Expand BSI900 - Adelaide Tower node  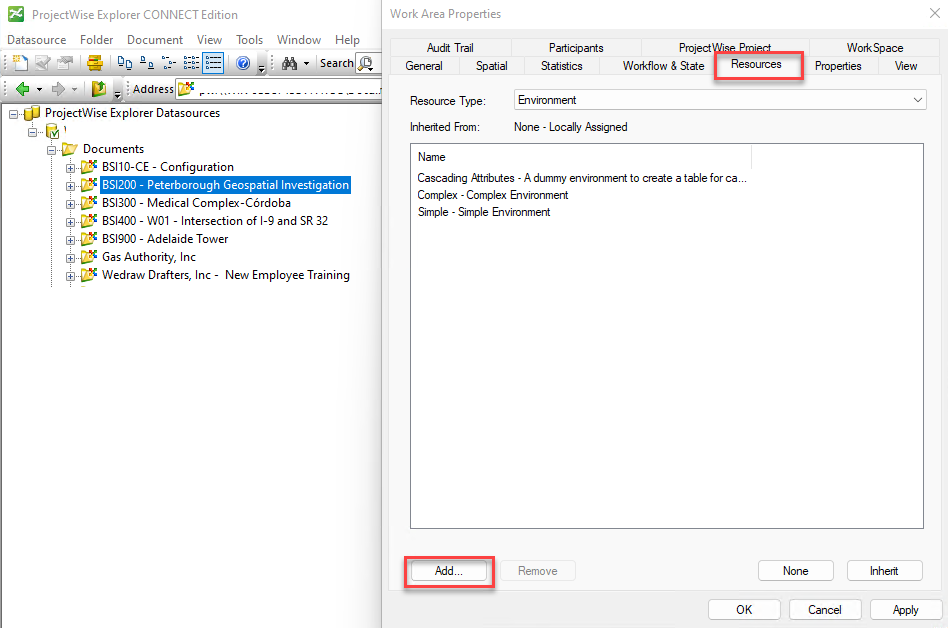[70, 241]
